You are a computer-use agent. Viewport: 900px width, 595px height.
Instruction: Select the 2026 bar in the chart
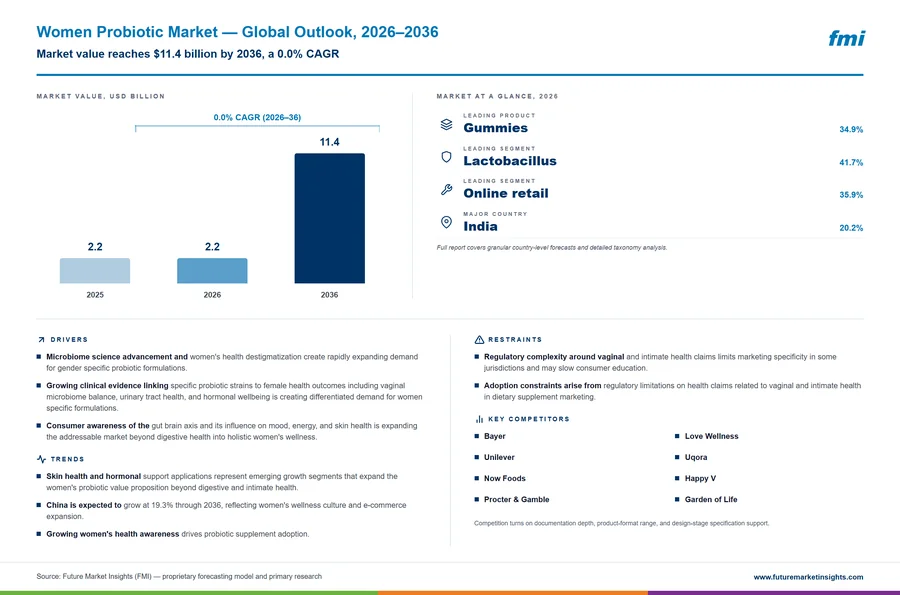[x=212, y=270]
